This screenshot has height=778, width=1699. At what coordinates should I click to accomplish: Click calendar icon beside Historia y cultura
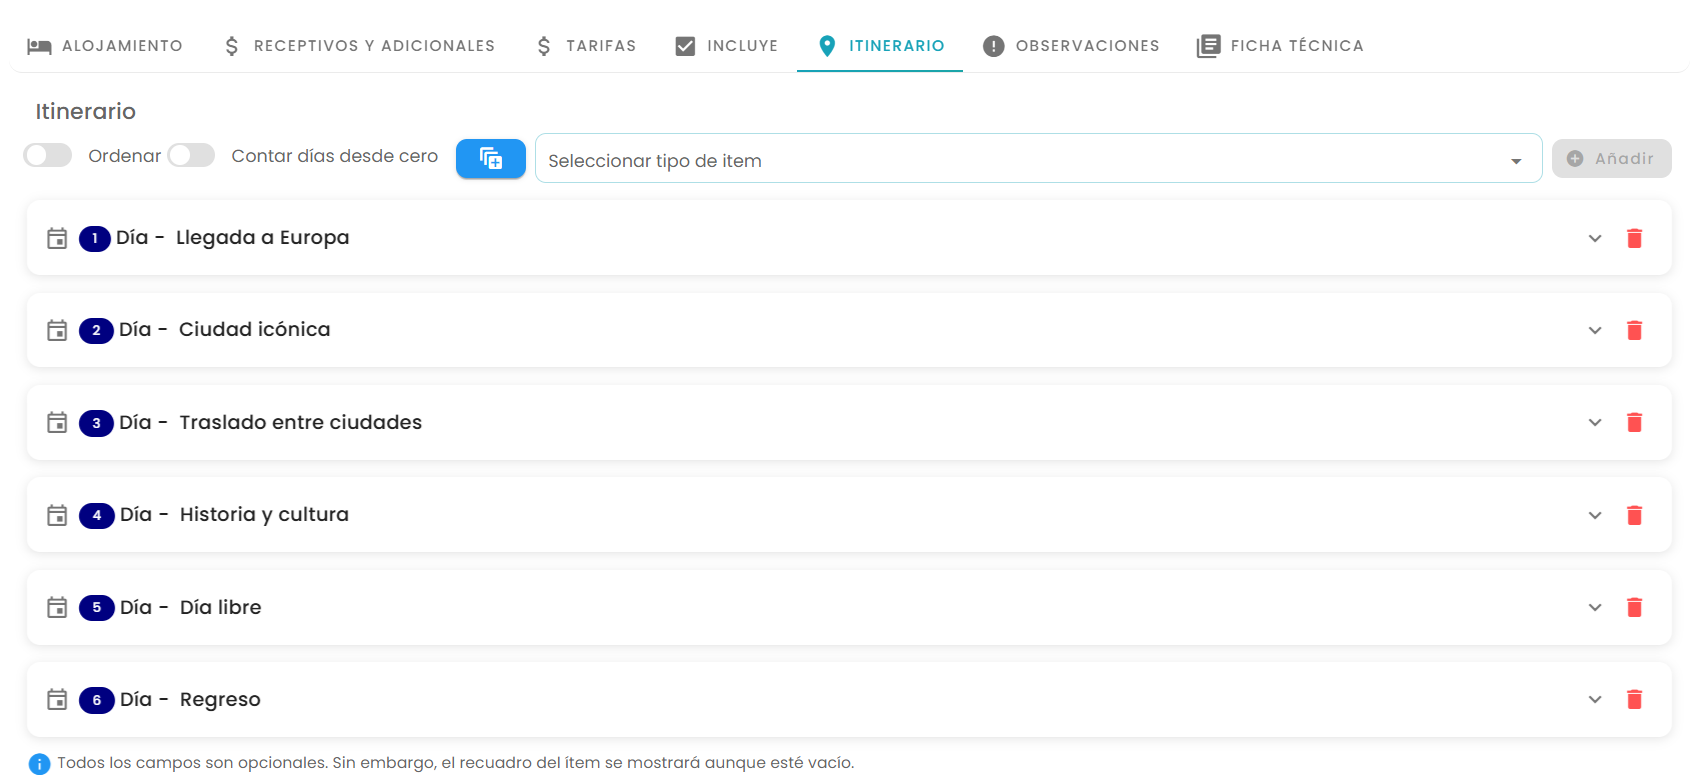57,515
